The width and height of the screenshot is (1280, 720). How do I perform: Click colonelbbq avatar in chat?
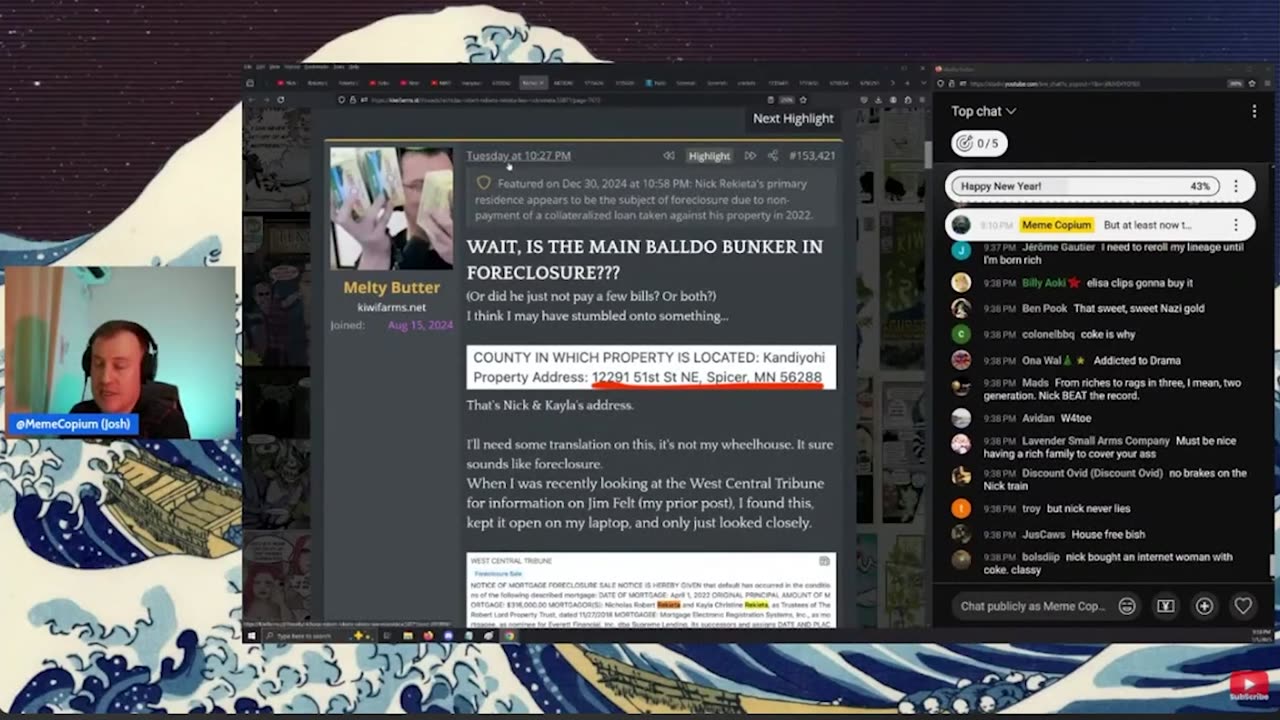pos(961,335)
